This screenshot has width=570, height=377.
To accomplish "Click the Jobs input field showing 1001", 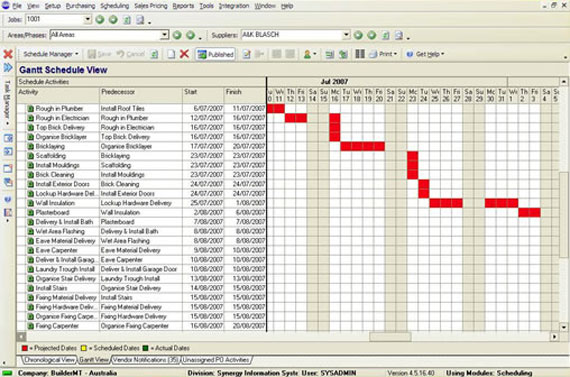I will coord(55,19).
